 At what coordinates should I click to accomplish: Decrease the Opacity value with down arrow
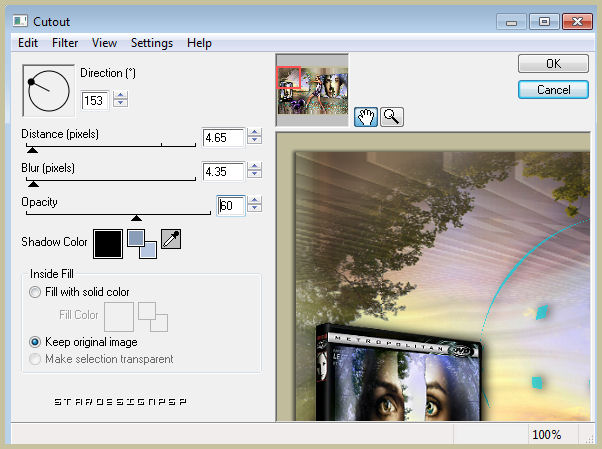[254, 208]
